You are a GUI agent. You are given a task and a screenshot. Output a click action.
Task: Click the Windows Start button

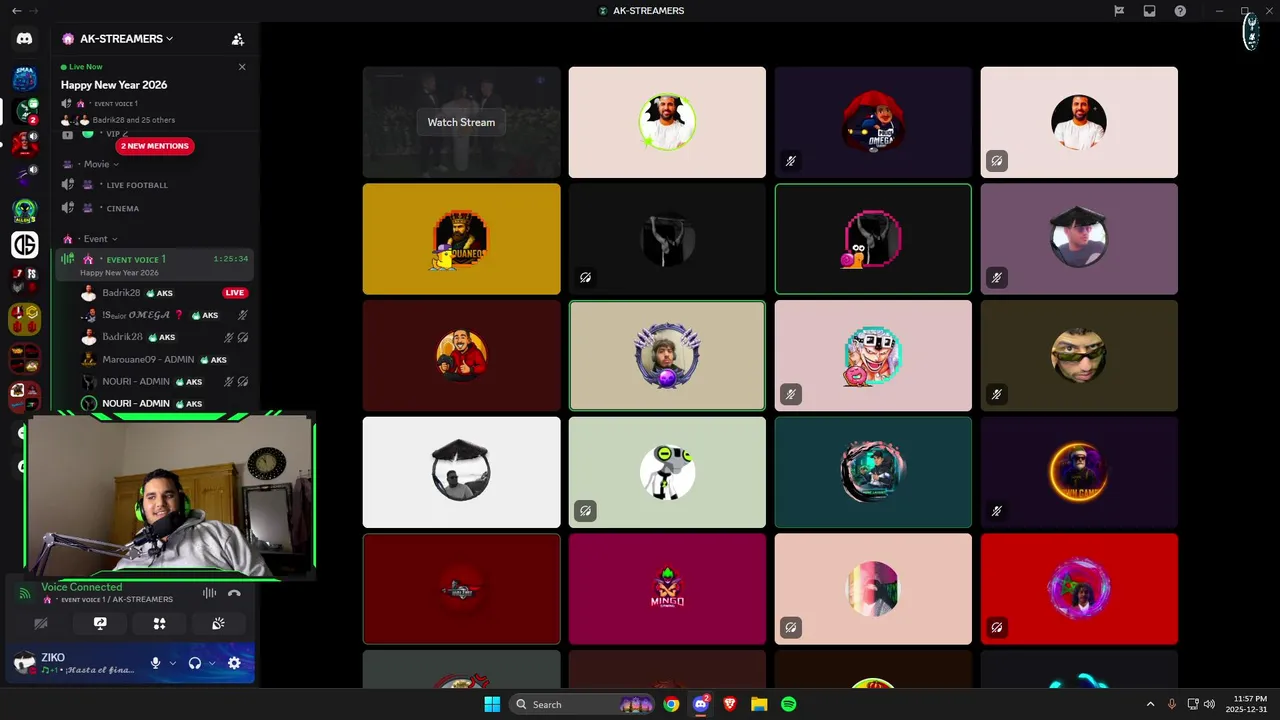click(492, 704)
